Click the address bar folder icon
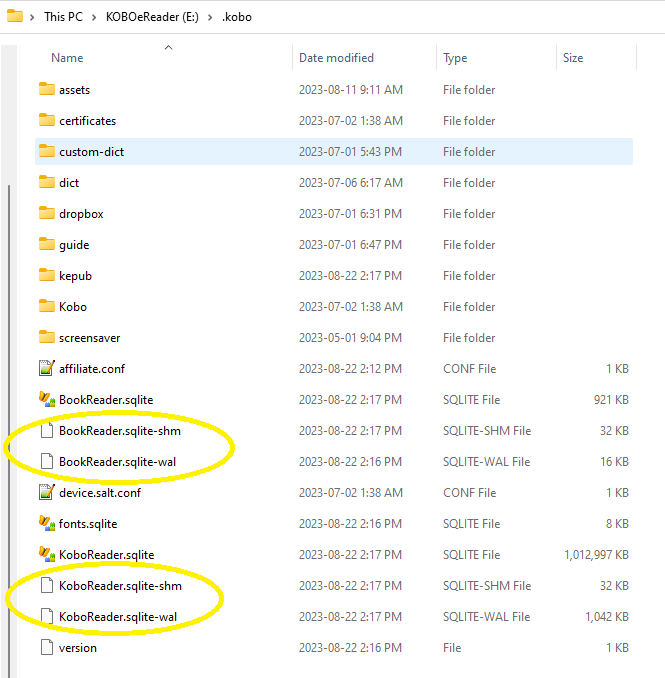 [15, 16]
